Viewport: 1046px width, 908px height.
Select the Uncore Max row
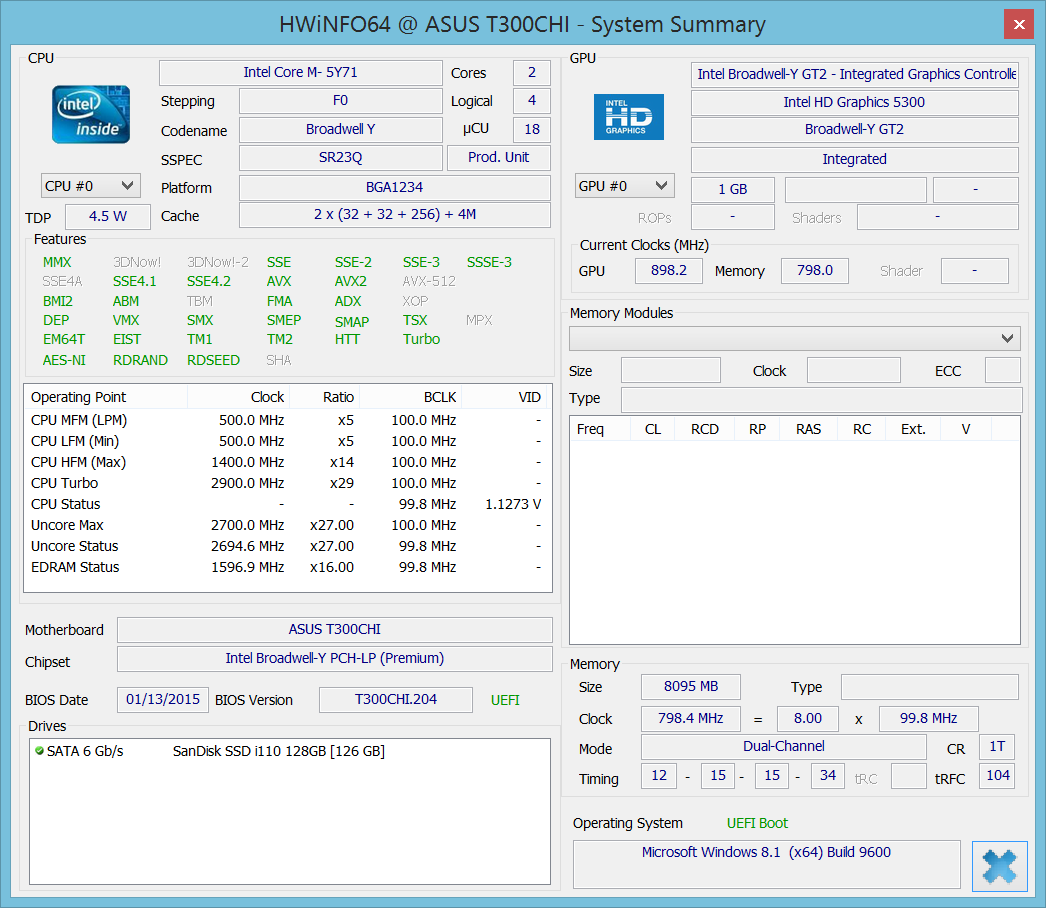coord(286,525)
